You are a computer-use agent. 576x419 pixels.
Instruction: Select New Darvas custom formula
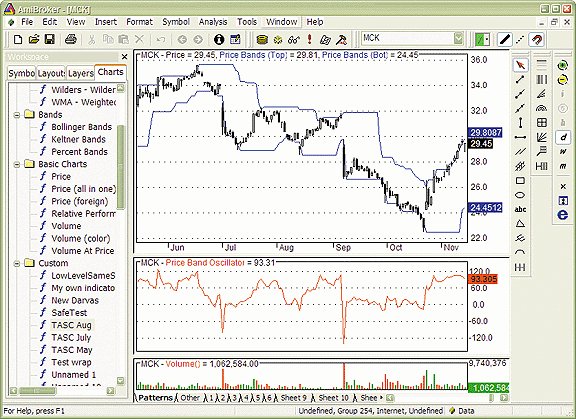(x=75, y=300)
